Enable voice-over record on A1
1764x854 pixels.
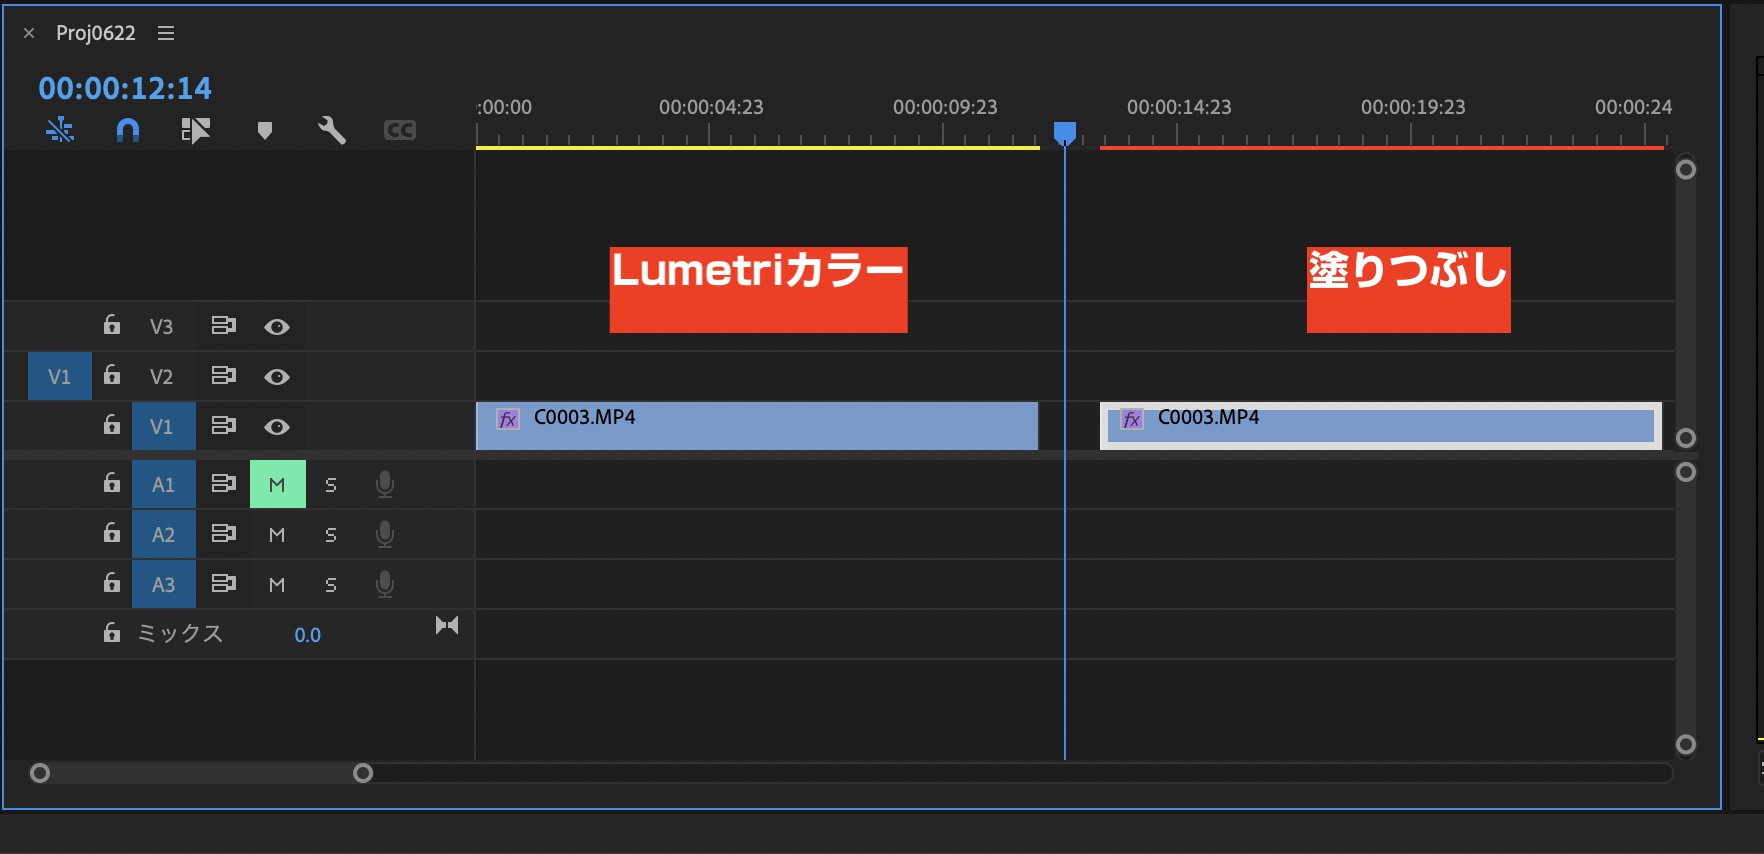(x=384, y=485)
